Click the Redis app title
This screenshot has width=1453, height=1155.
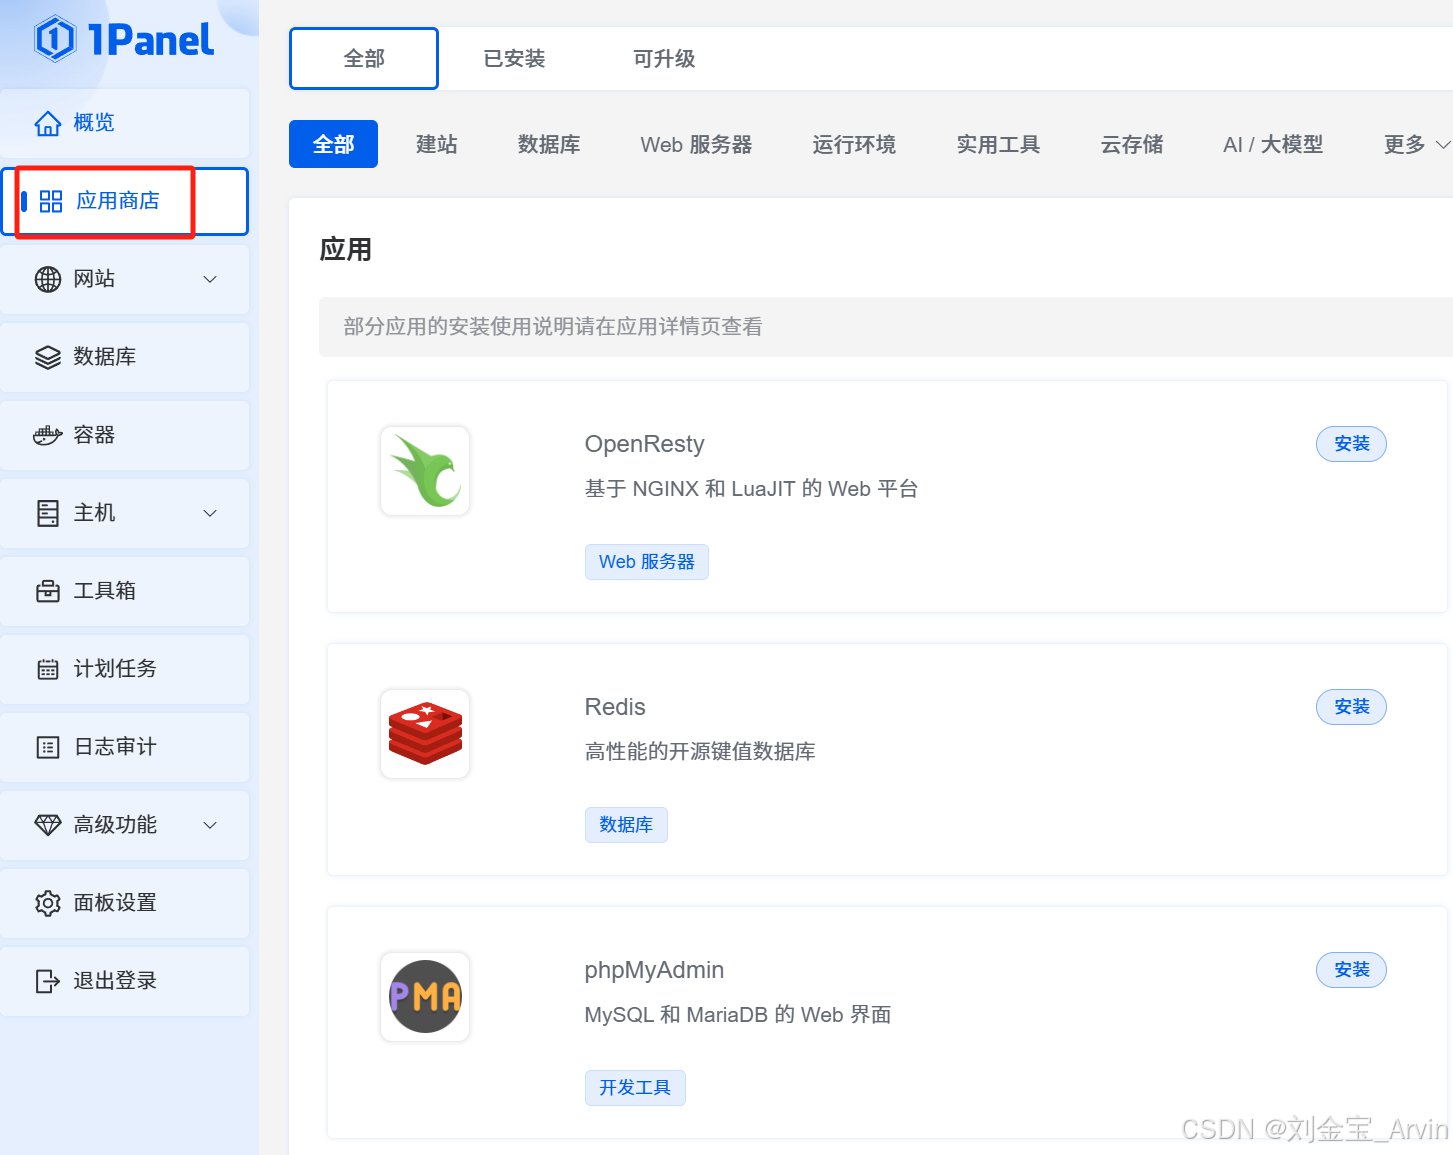pos(615,707)
